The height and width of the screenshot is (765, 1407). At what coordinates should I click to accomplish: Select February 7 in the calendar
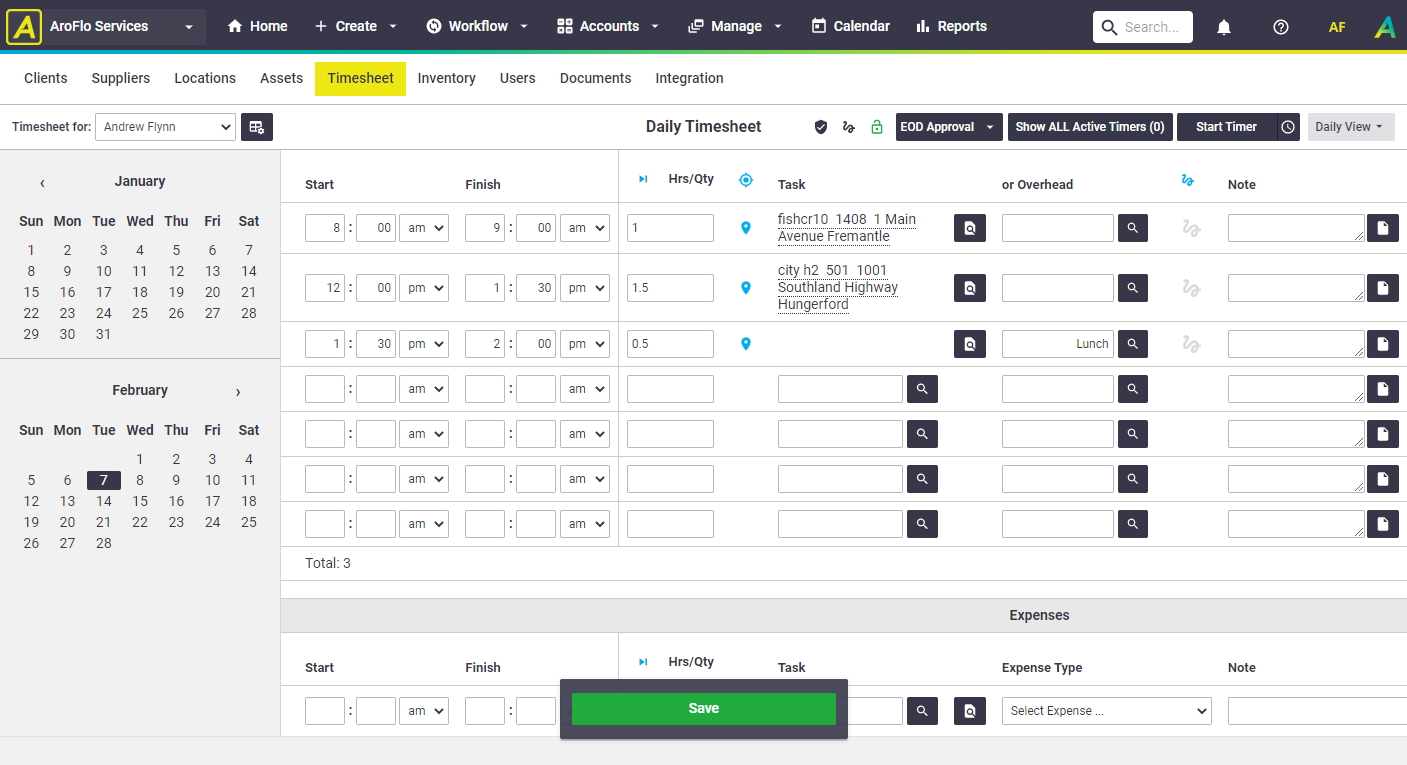[104, 480]
